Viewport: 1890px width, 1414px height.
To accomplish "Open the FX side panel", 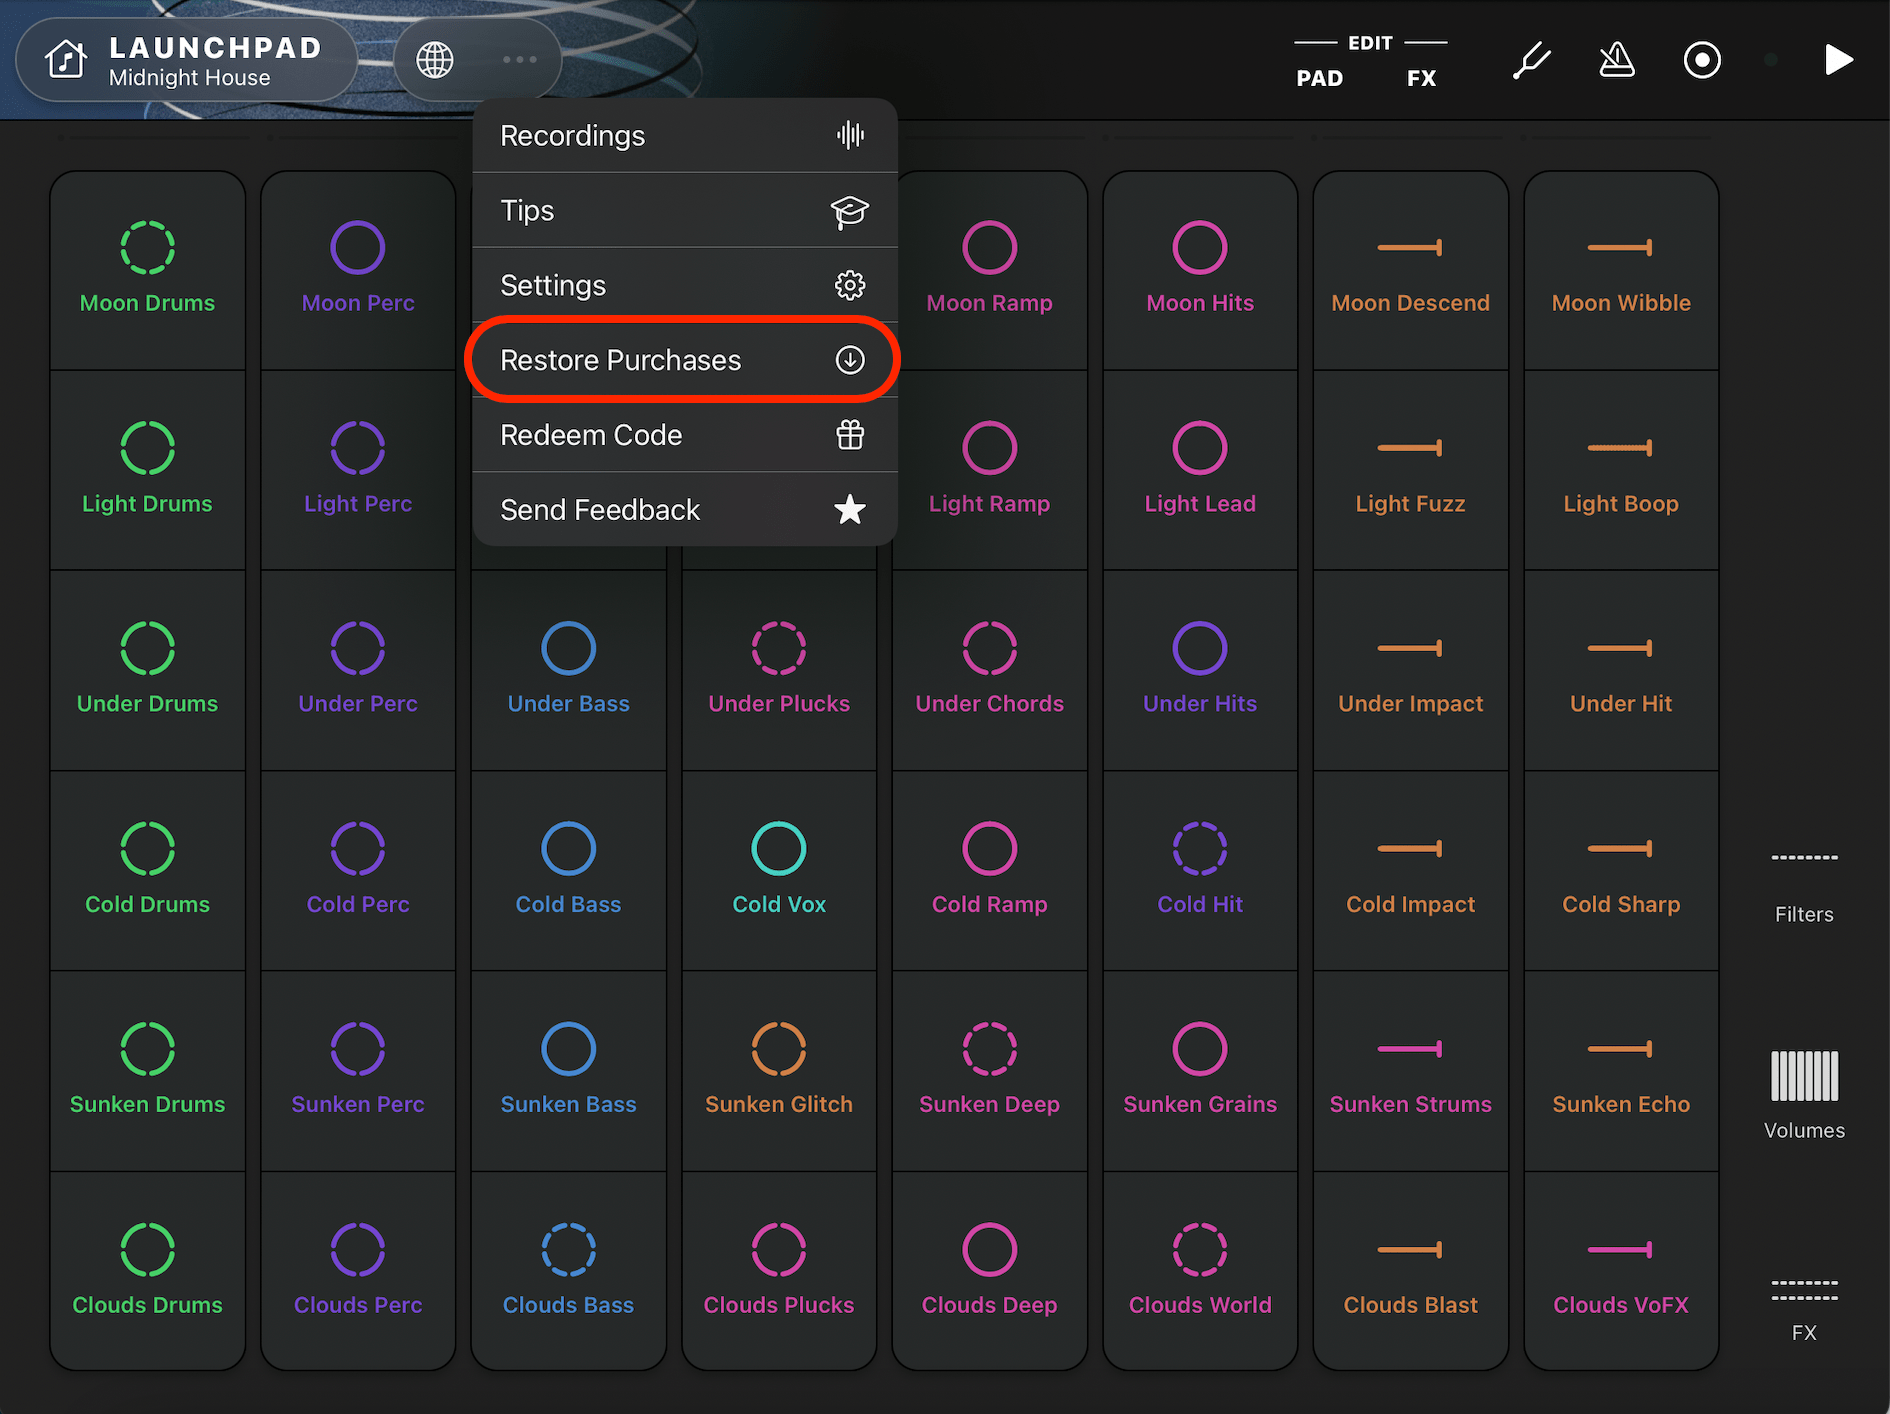I will click(x=1804, y=1311).
